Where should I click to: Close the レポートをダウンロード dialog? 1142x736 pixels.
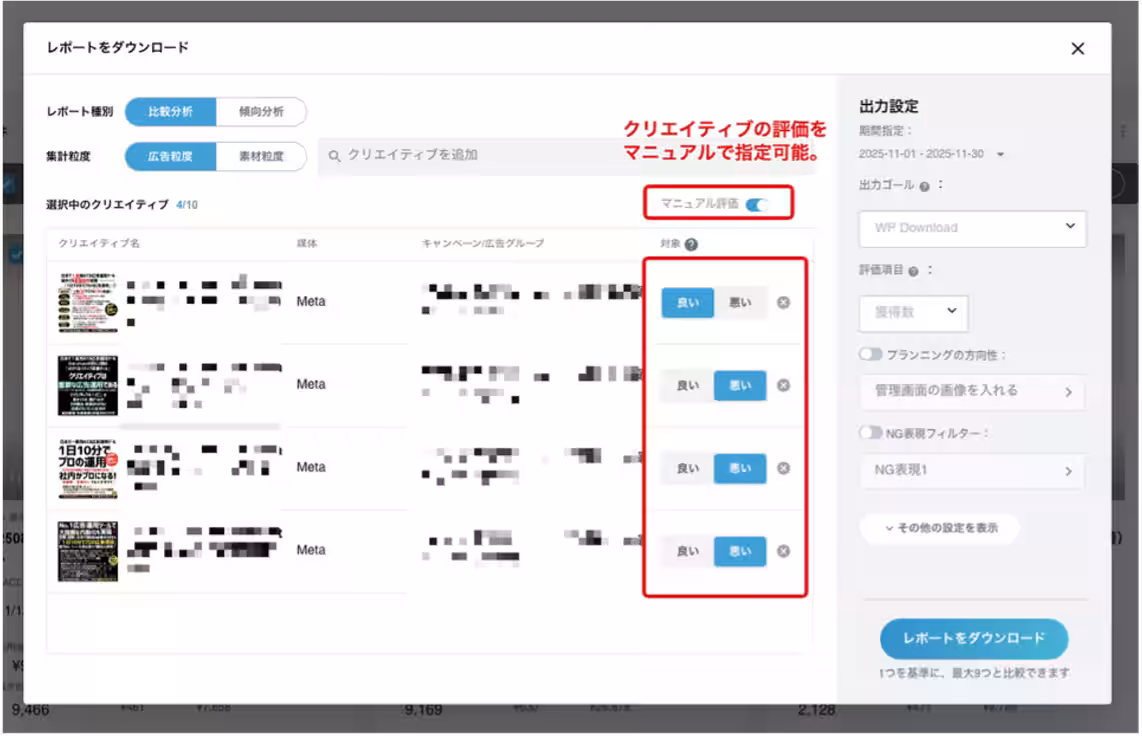[x=1077, y=48]
